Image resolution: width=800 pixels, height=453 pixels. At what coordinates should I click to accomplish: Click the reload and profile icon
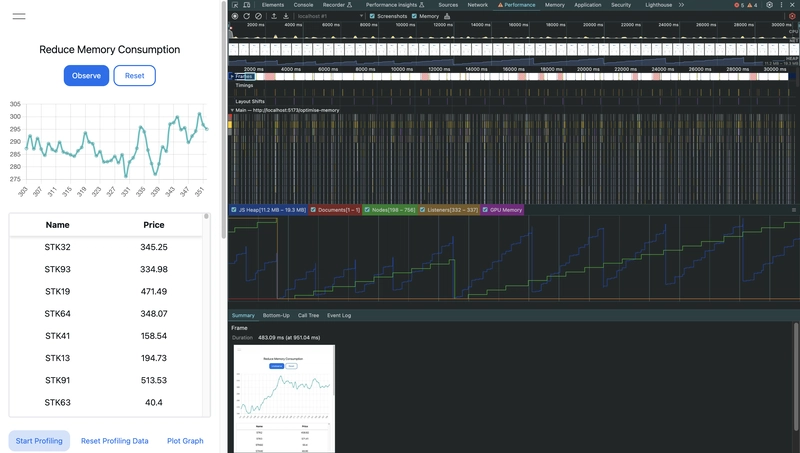click(246, 16)
